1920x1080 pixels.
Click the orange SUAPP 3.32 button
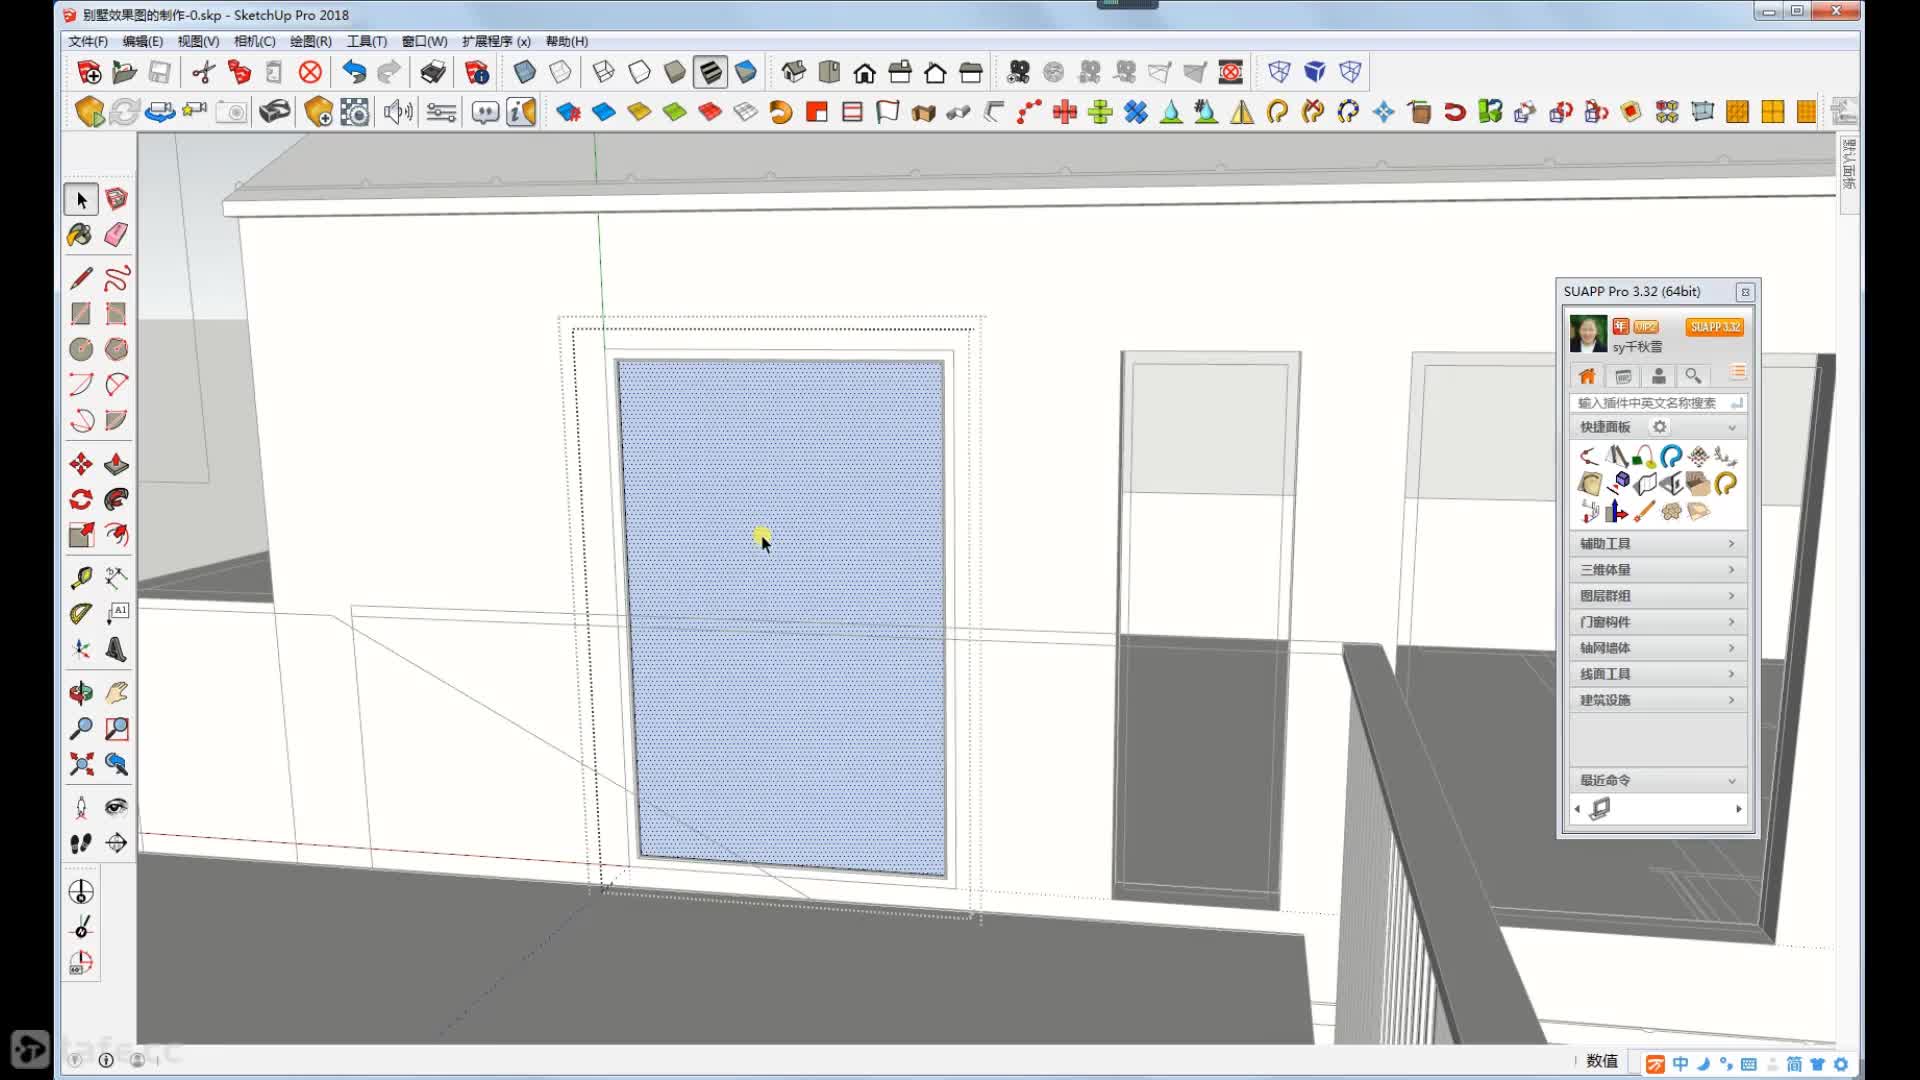pos(1715,327)
